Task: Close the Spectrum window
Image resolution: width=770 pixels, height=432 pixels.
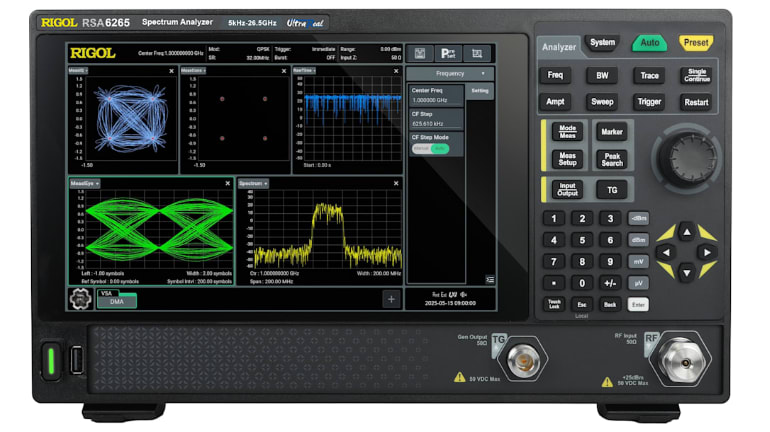Action: coord(396,183)
